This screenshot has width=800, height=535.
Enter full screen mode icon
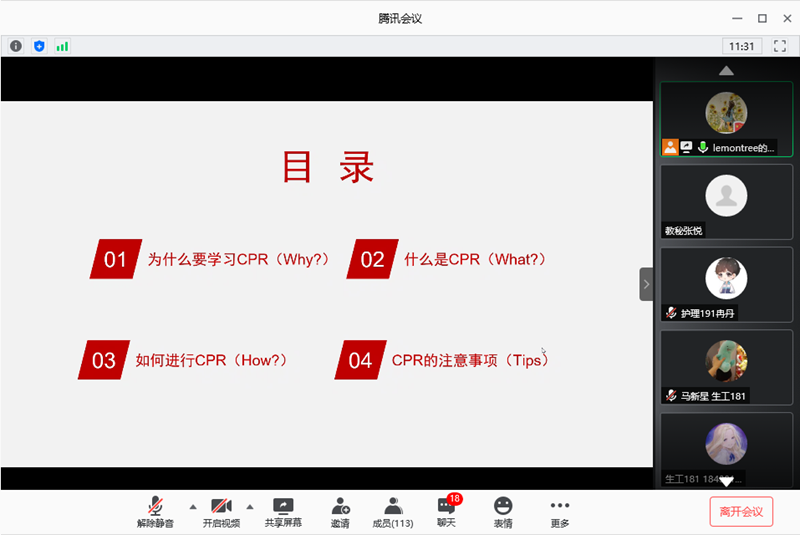pos(780,46)
